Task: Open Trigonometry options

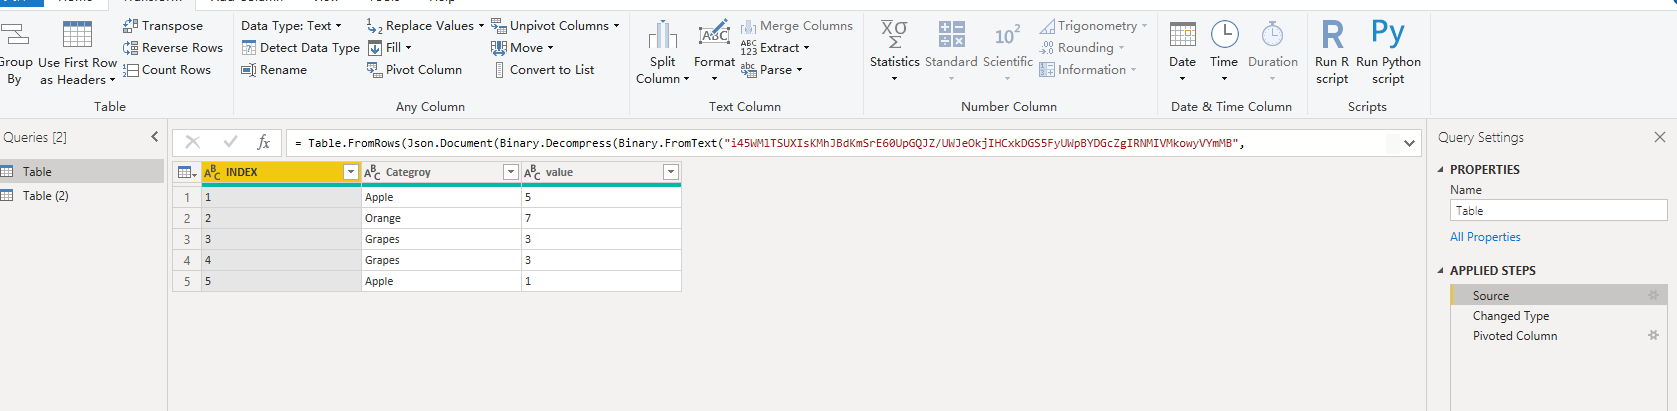Action: pyautogui.click(x=1093, y=26)
